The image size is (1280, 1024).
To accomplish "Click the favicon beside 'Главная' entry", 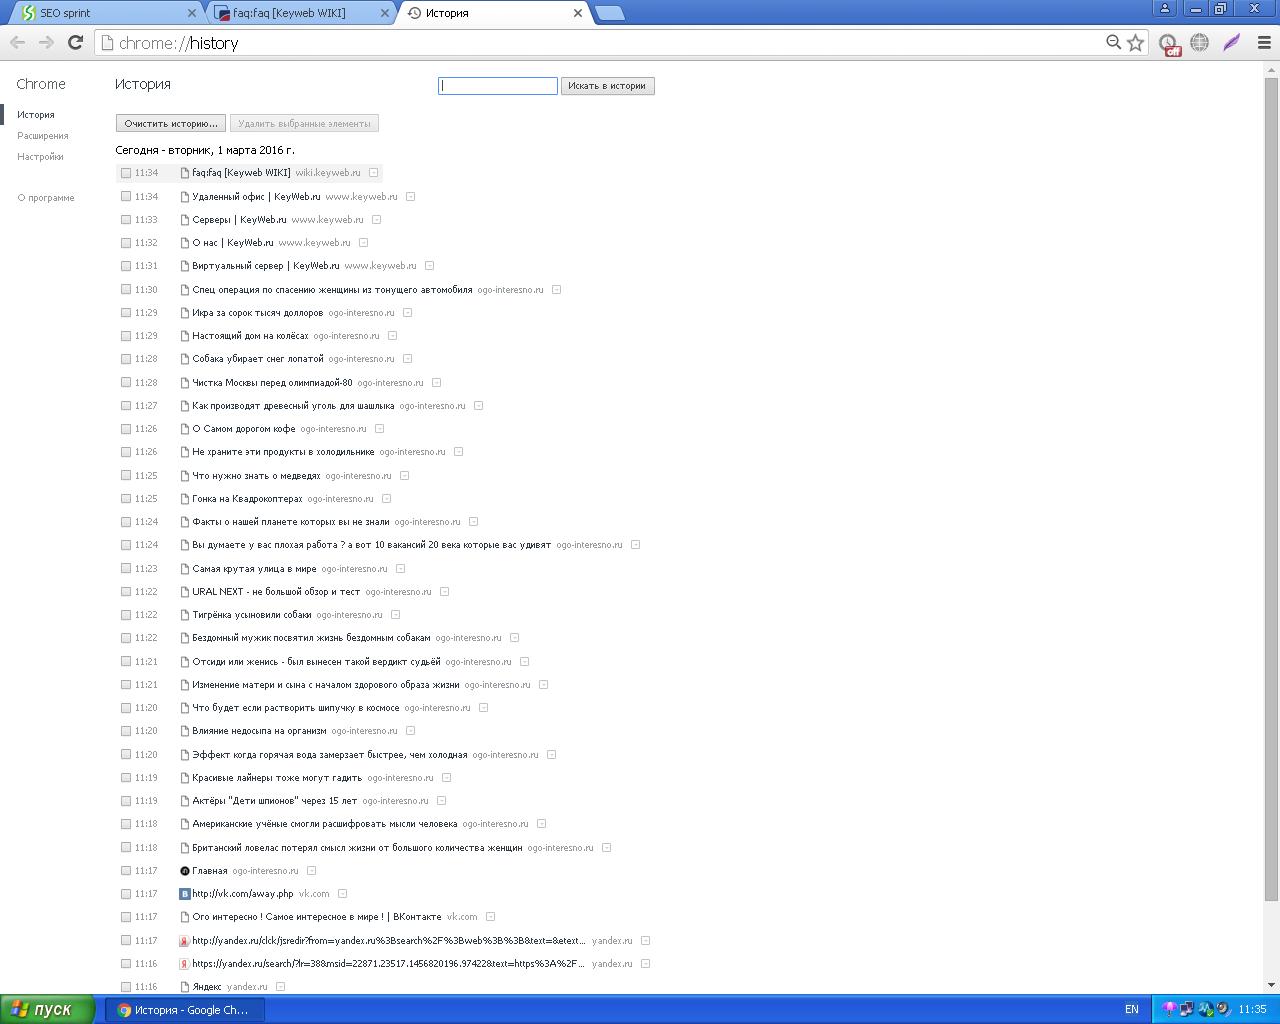I will coord(184,871).
